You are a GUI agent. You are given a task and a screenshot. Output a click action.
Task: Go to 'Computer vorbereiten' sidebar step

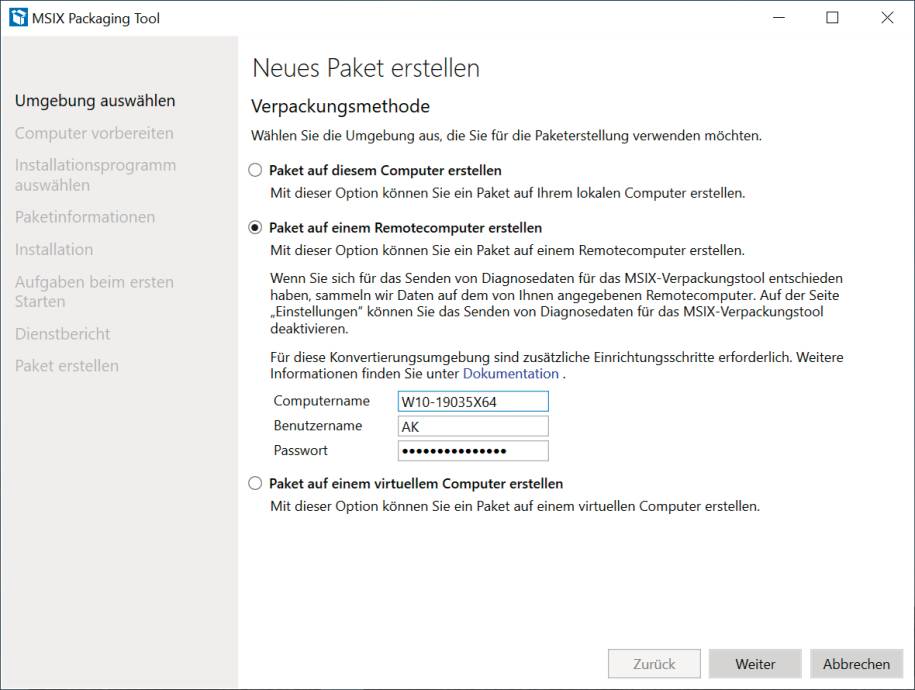[x=94, y=133]
